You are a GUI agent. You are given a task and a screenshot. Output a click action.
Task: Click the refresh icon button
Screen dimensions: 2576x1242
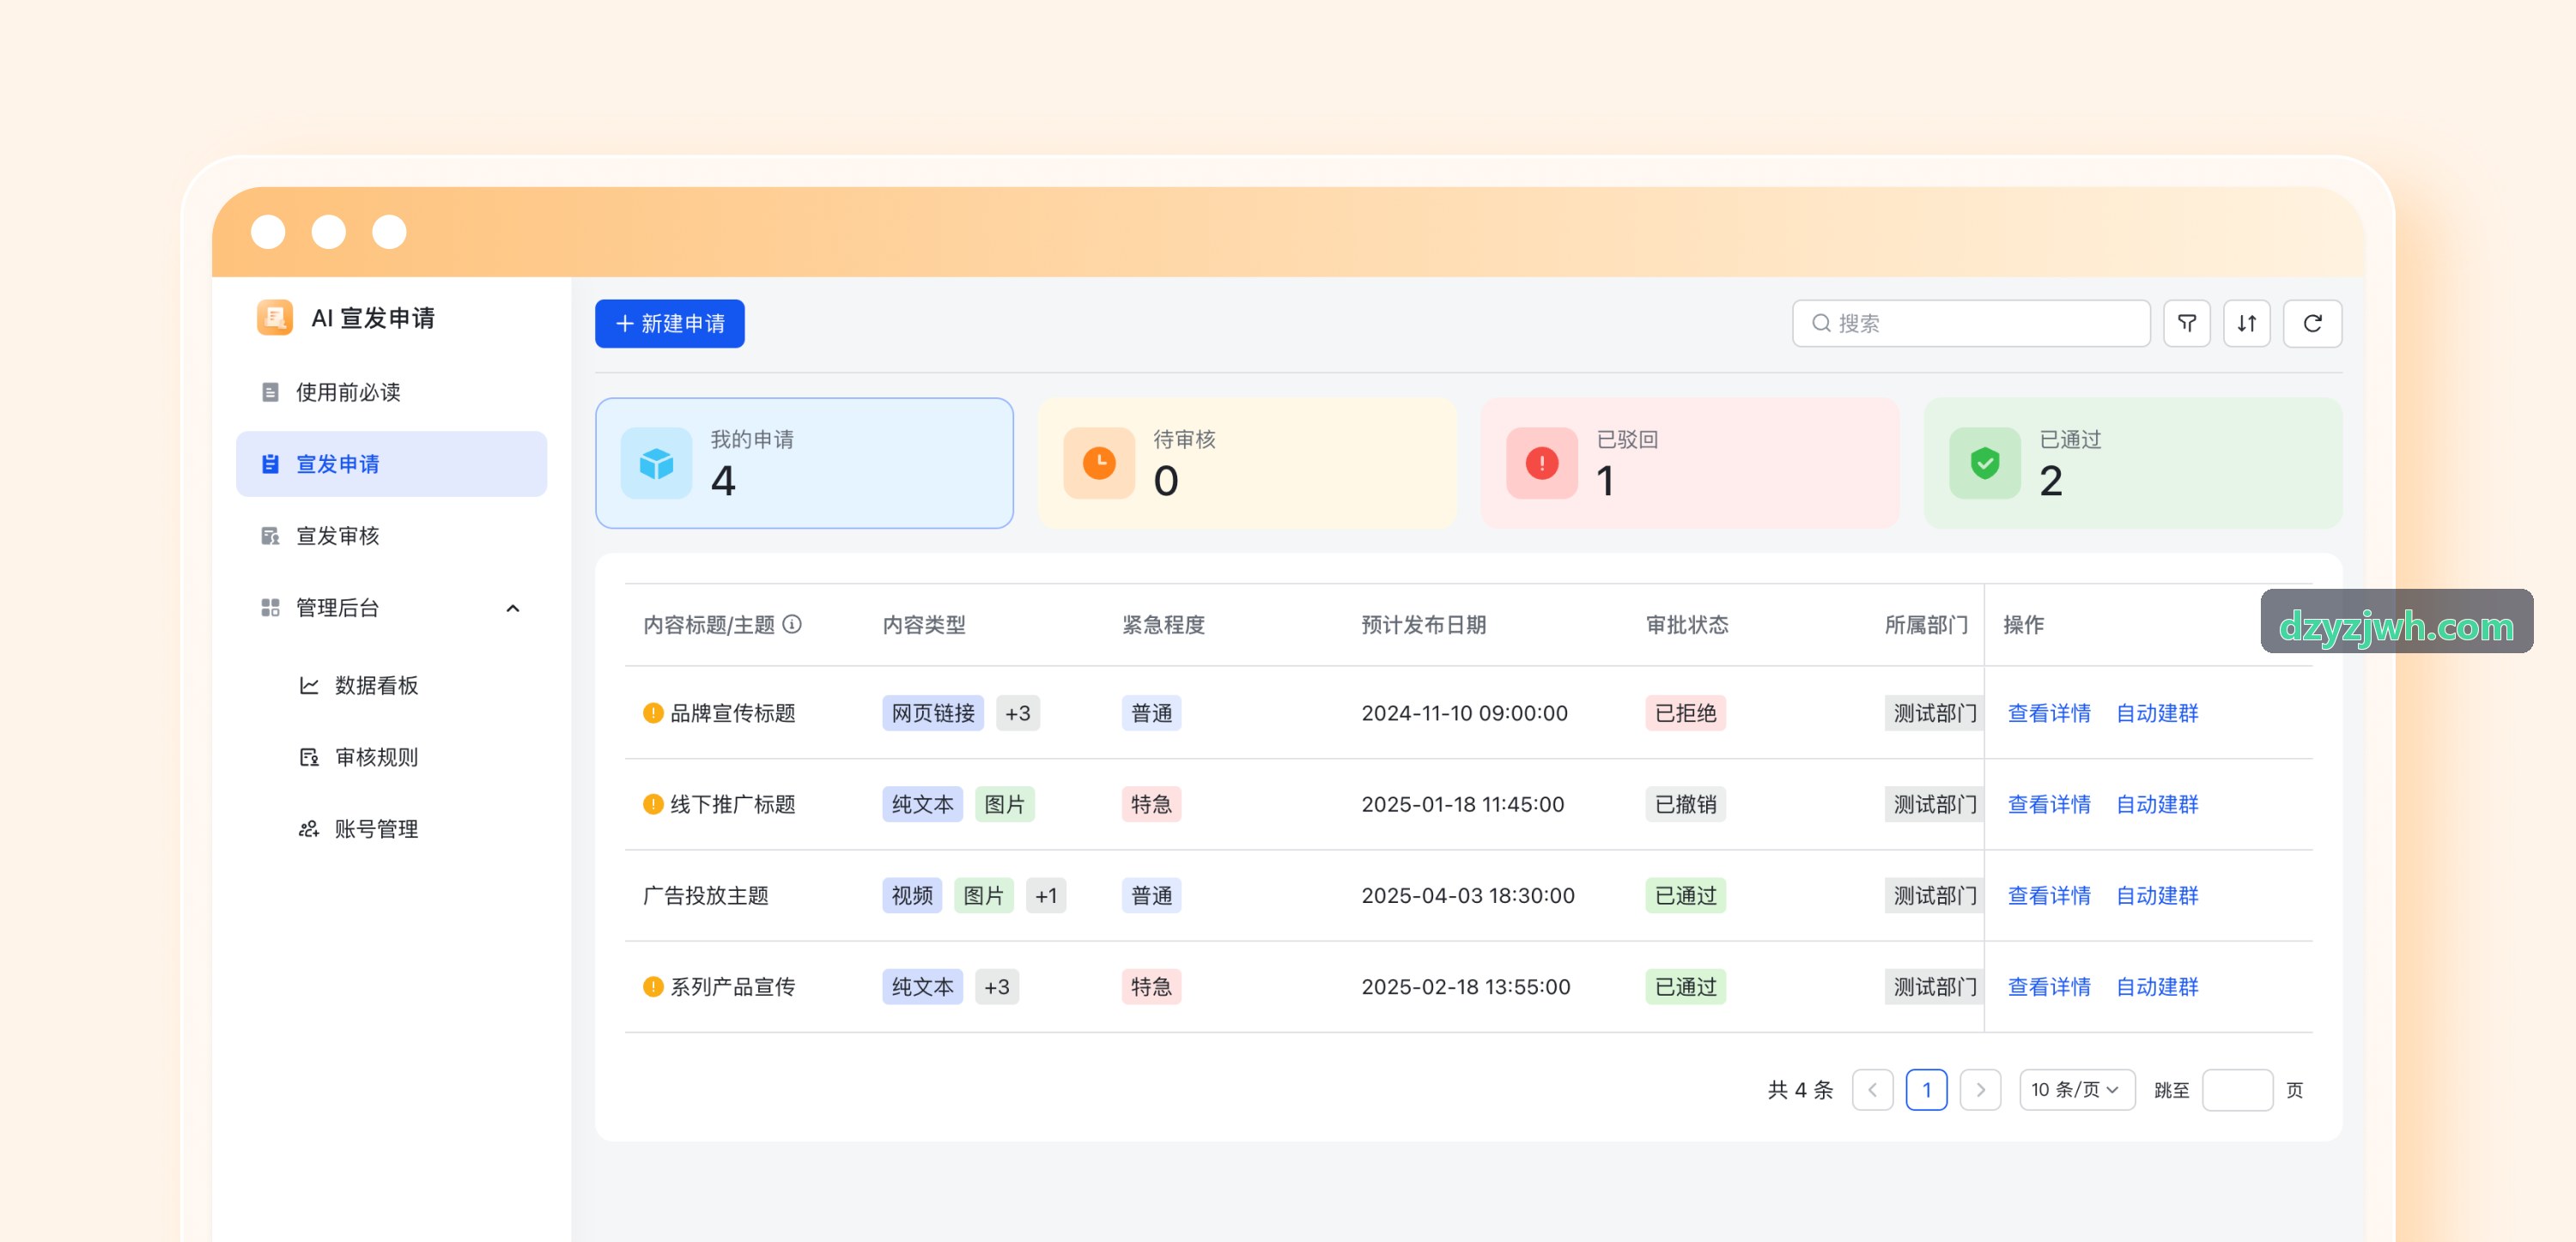pos(2312,323)
